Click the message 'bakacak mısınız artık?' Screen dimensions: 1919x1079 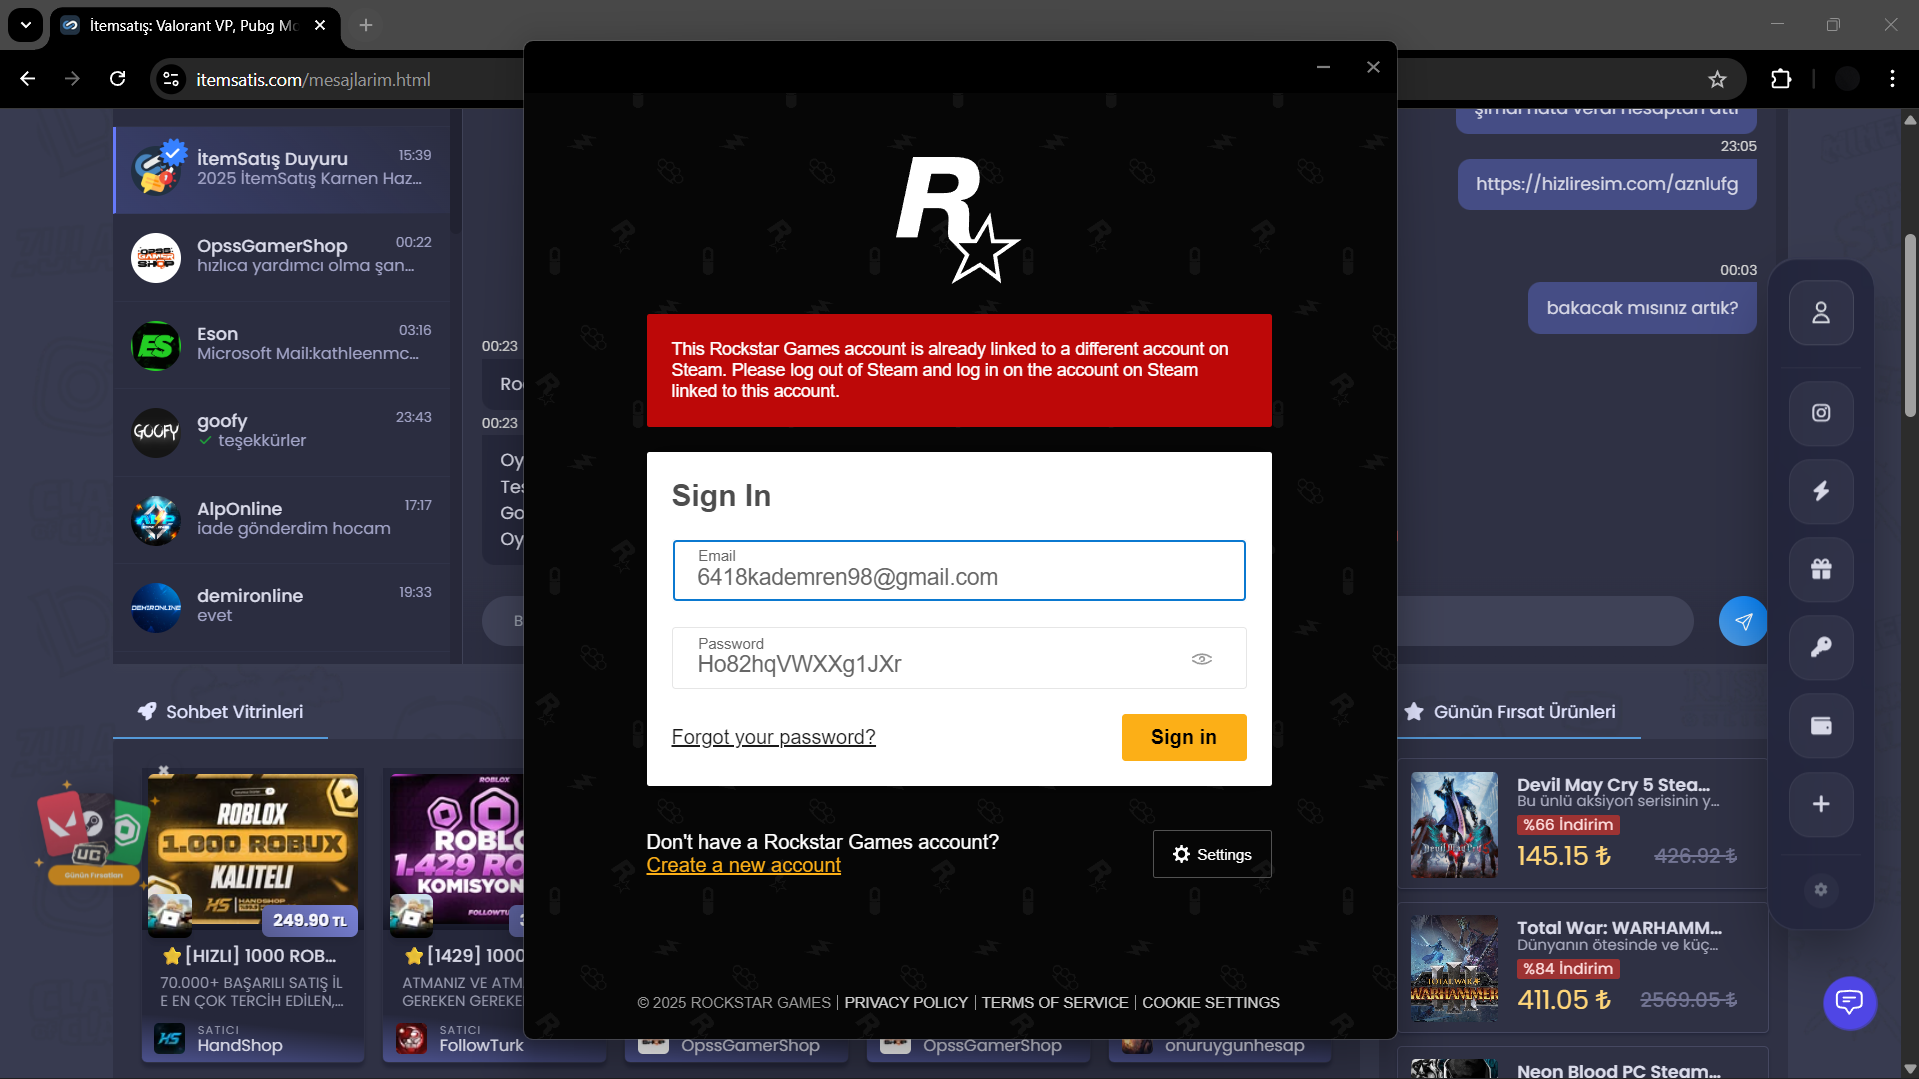pyautogui.click(x=1642, y=308)
